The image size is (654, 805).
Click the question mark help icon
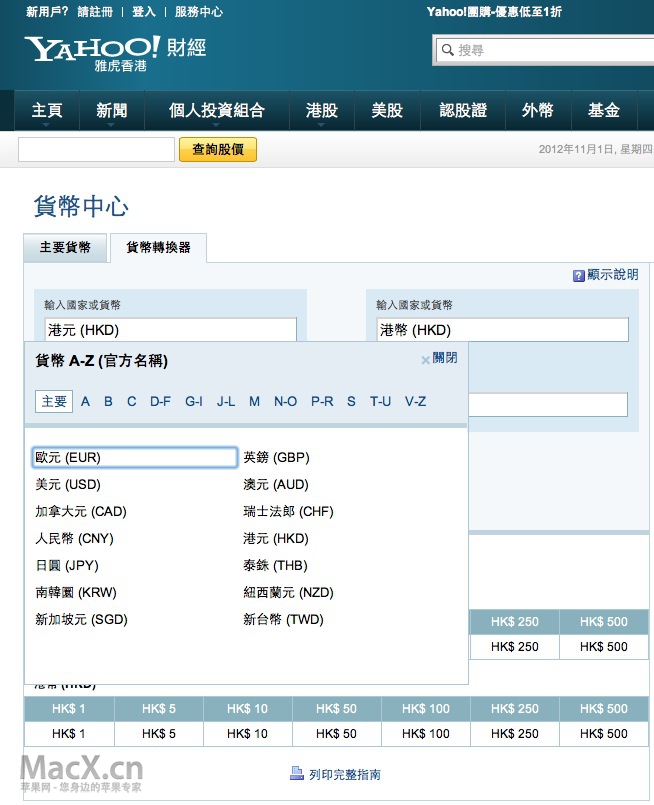click(579, 276)
